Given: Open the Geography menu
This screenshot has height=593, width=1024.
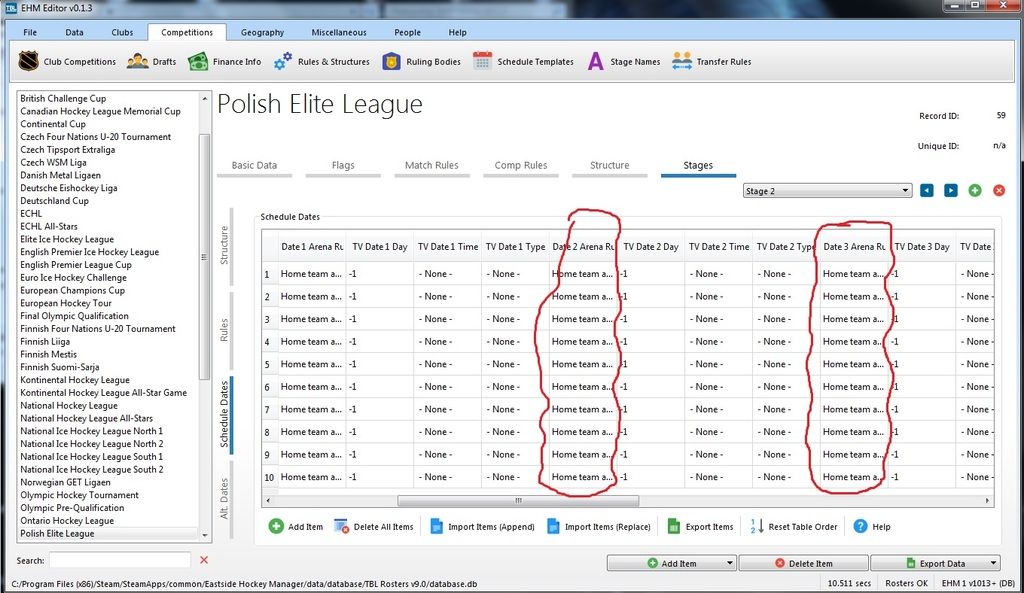Looking at the screenshot, I should coord(263,32).
